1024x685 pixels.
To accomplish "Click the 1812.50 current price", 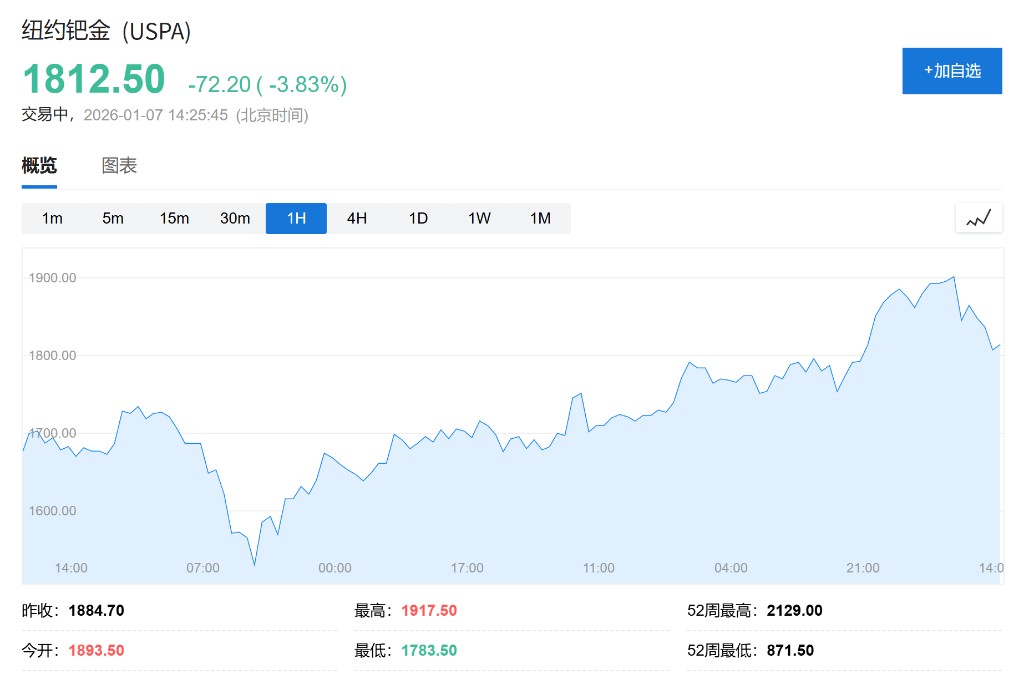I will pyautogui.click(x=93, y=79).
